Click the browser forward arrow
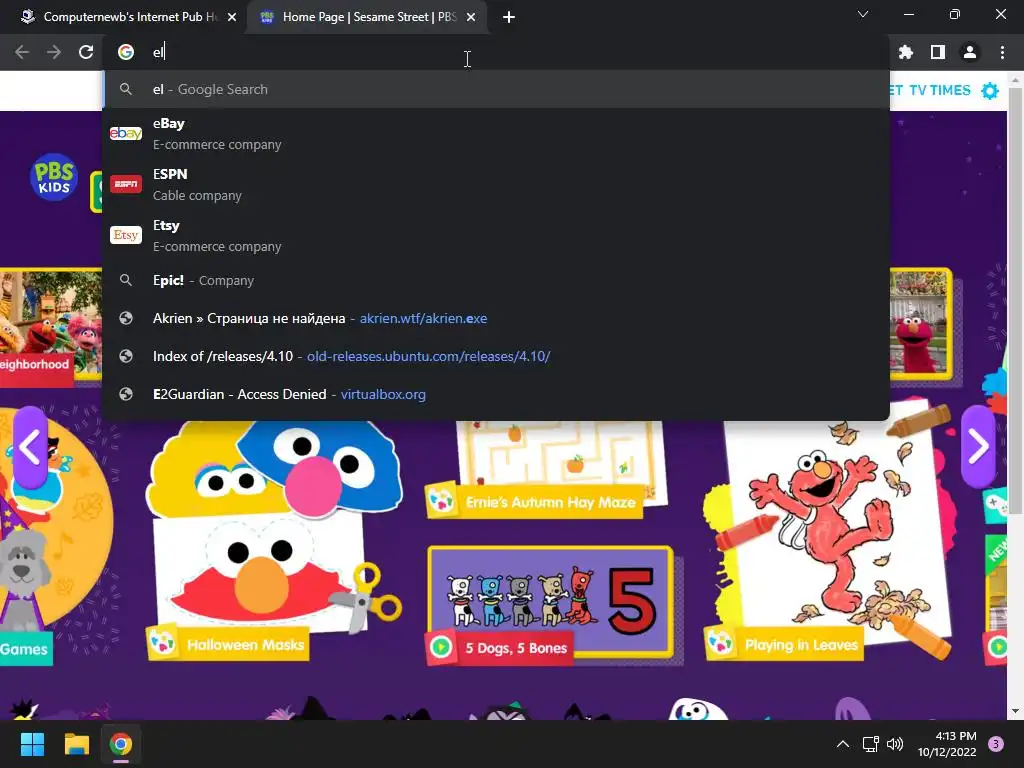 54,52
